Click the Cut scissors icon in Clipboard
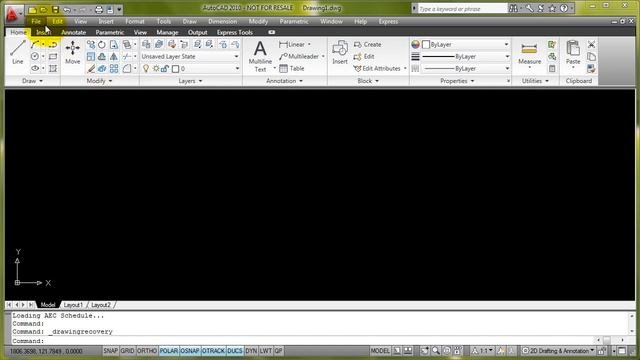 point(591,44)
